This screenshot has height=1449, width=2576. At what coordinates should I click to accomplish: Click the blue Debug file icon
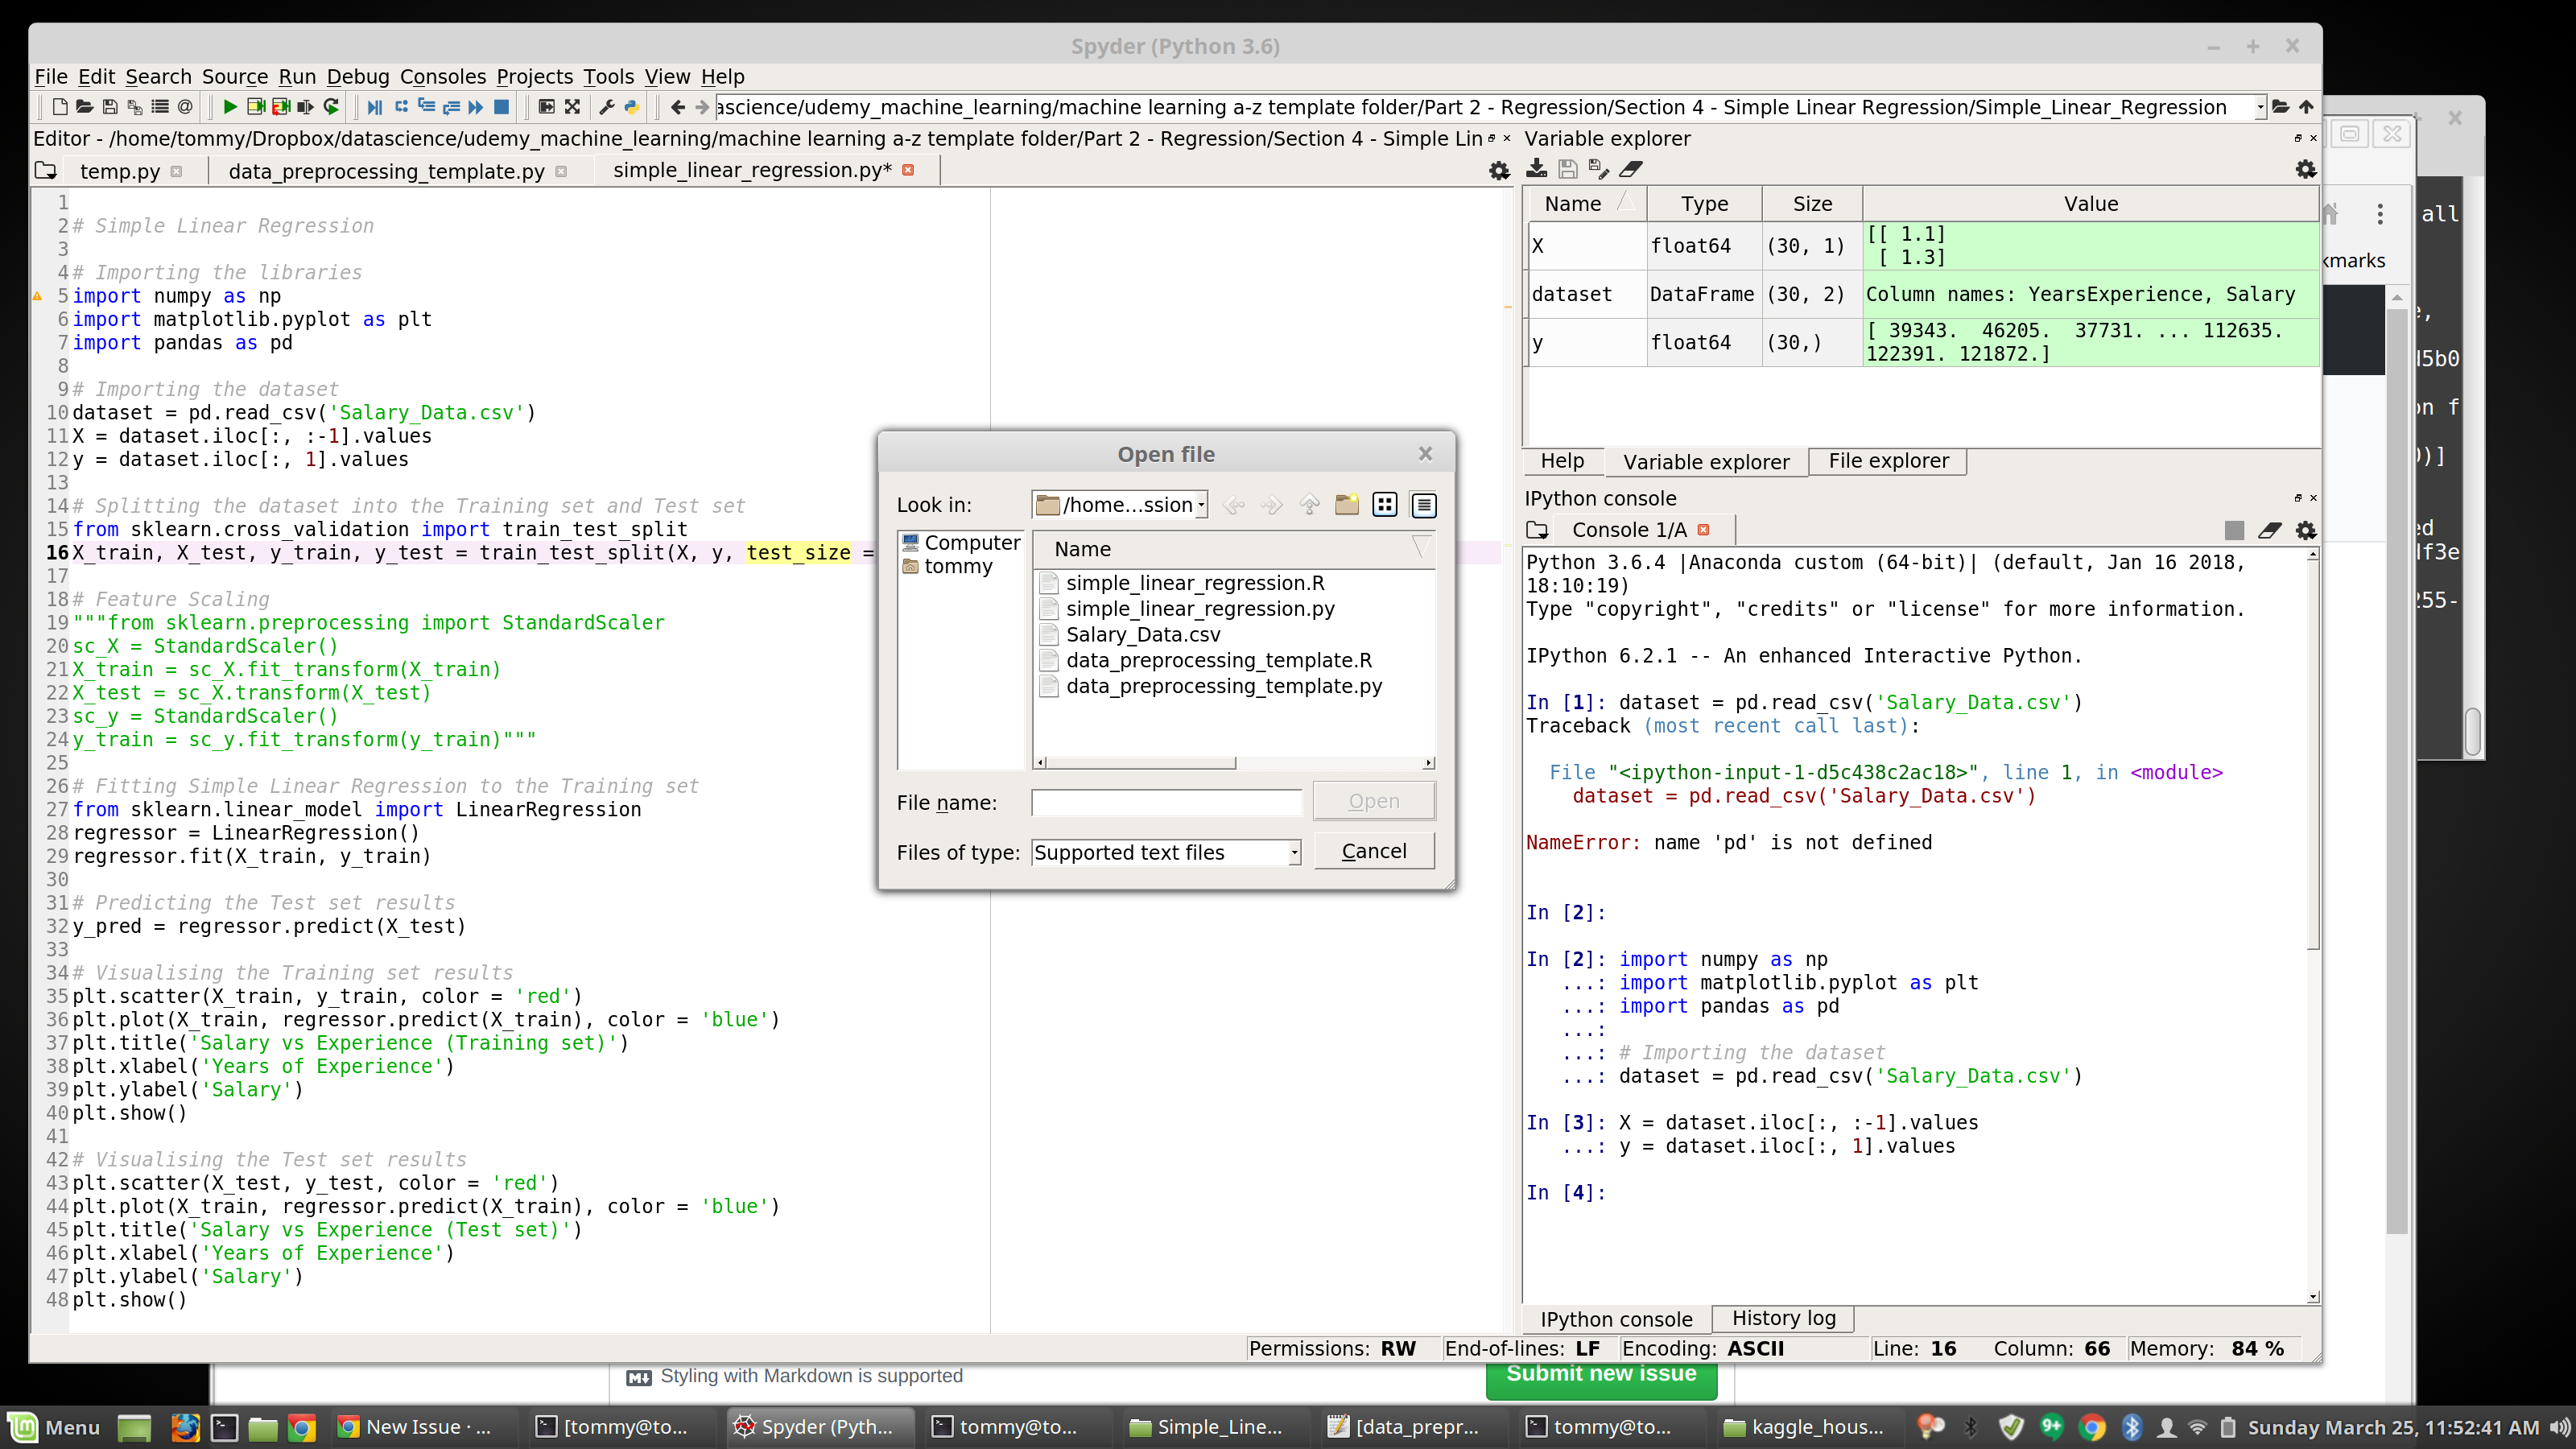click(374, 107)
